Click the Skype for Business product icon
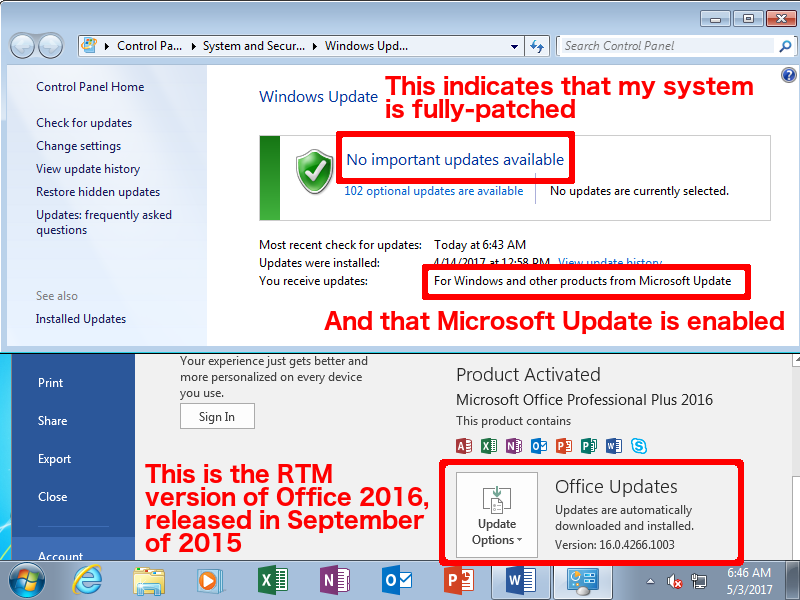Image resolution: width=800 pixels, height=600 pixels. pyautogui.click(x=639, y=446)
